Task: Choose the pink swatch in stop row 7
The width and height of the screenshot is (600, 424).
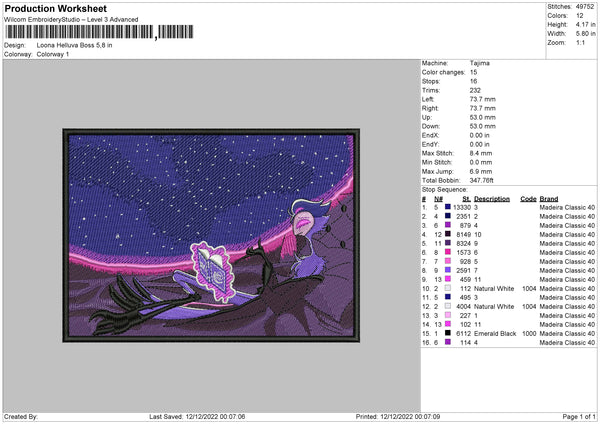Action: click(448, 261)
